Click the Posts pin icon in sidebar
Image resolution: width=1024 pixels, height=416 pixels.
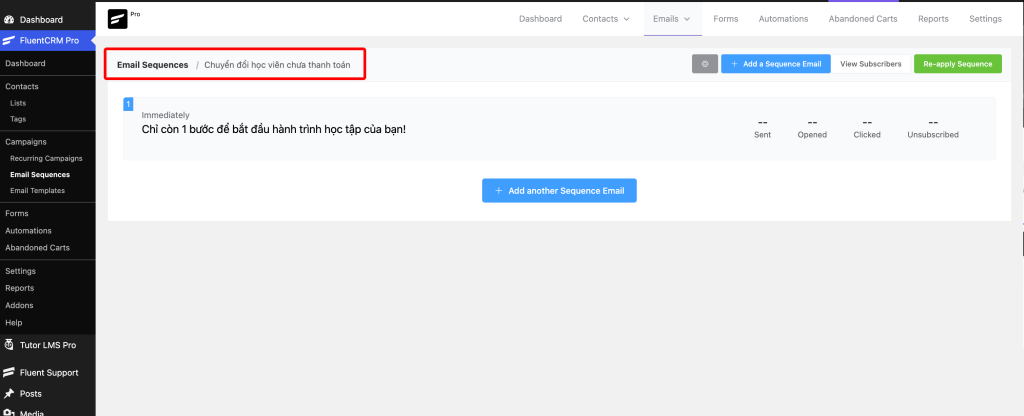coord(9,393)
